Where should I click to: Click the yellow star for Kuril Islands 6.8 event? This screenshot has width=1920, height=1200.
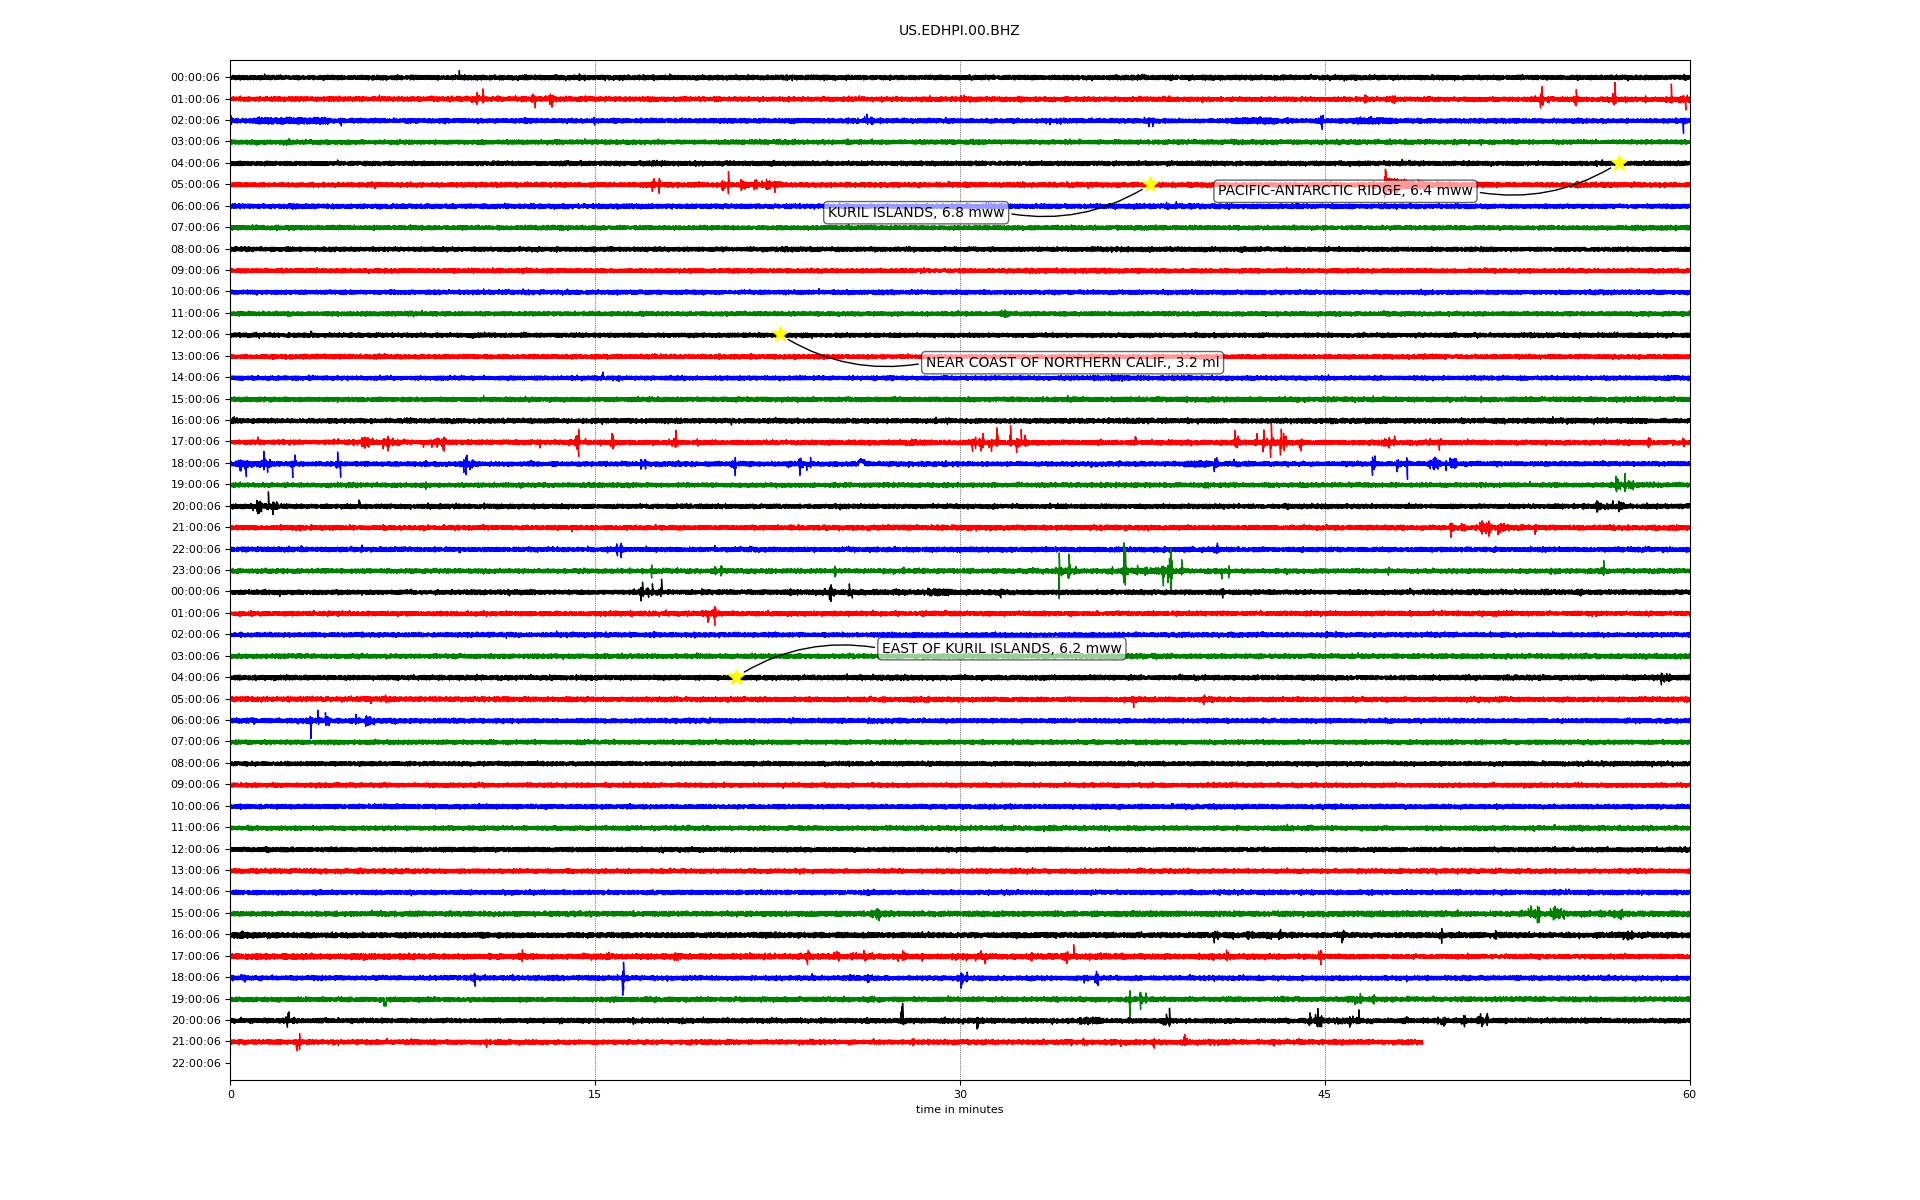click(1150, 184)
